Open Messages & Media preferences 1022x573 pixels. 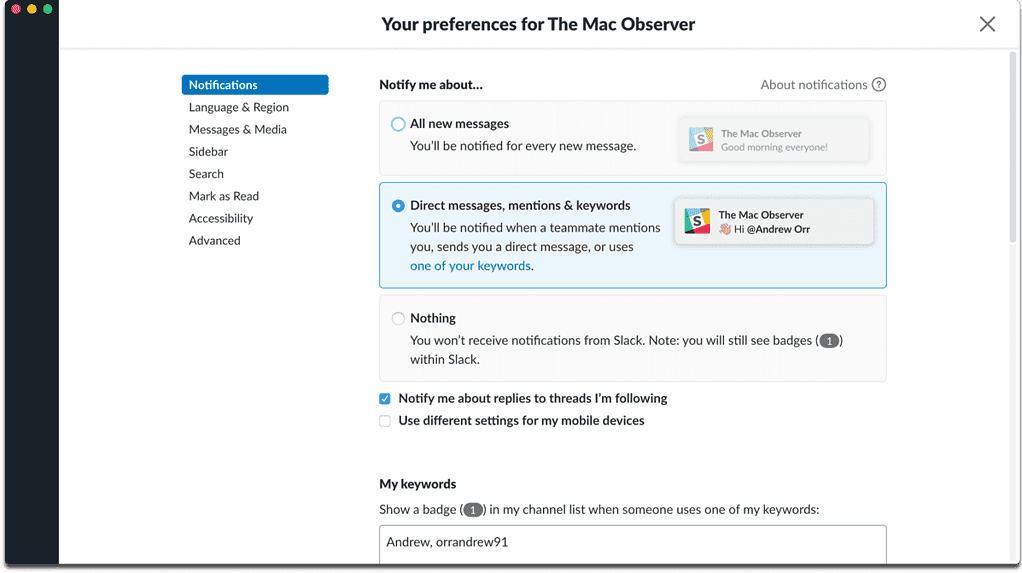point(238,129)
